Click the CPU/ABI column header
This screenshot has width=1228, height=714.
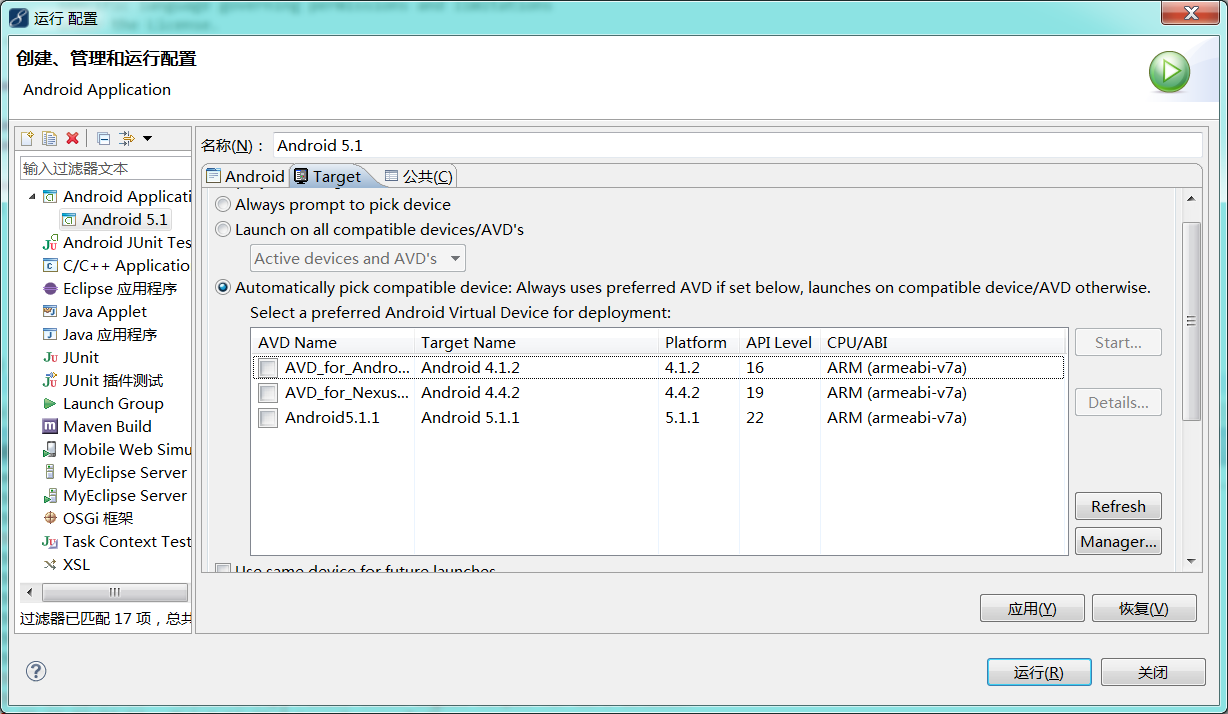click(943, 342)
